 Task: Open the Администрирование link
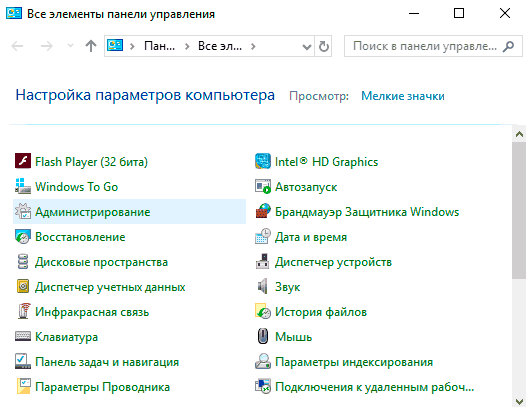tap(93, 212)
